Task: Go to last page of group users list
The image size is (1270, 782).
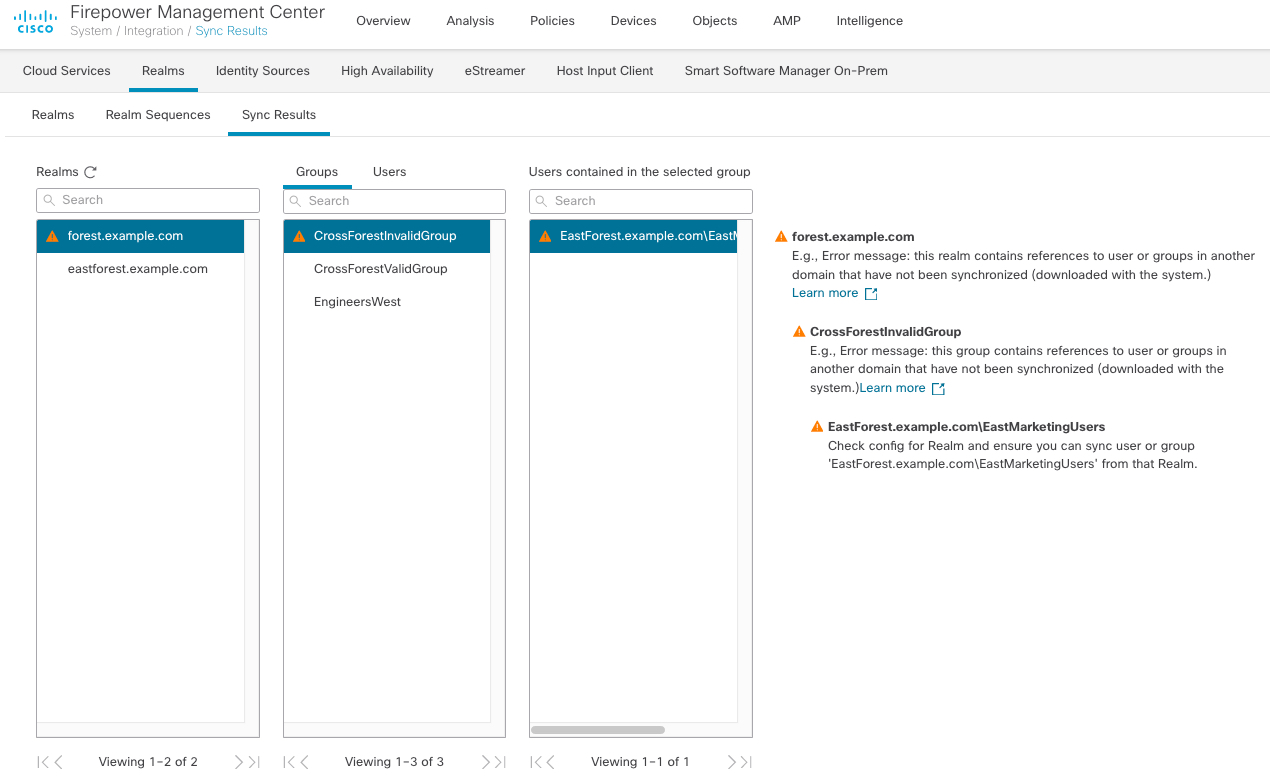Action: (746, 762)
